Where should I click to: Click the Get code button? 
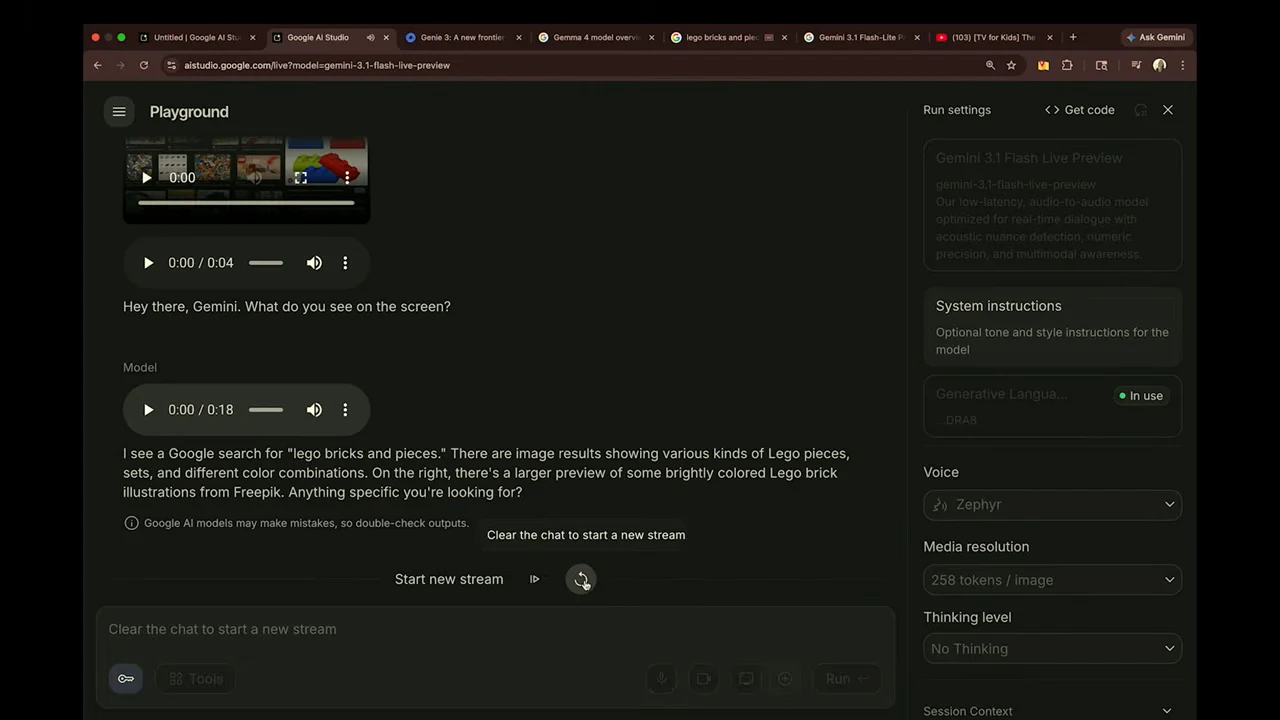coord(1079,110)
